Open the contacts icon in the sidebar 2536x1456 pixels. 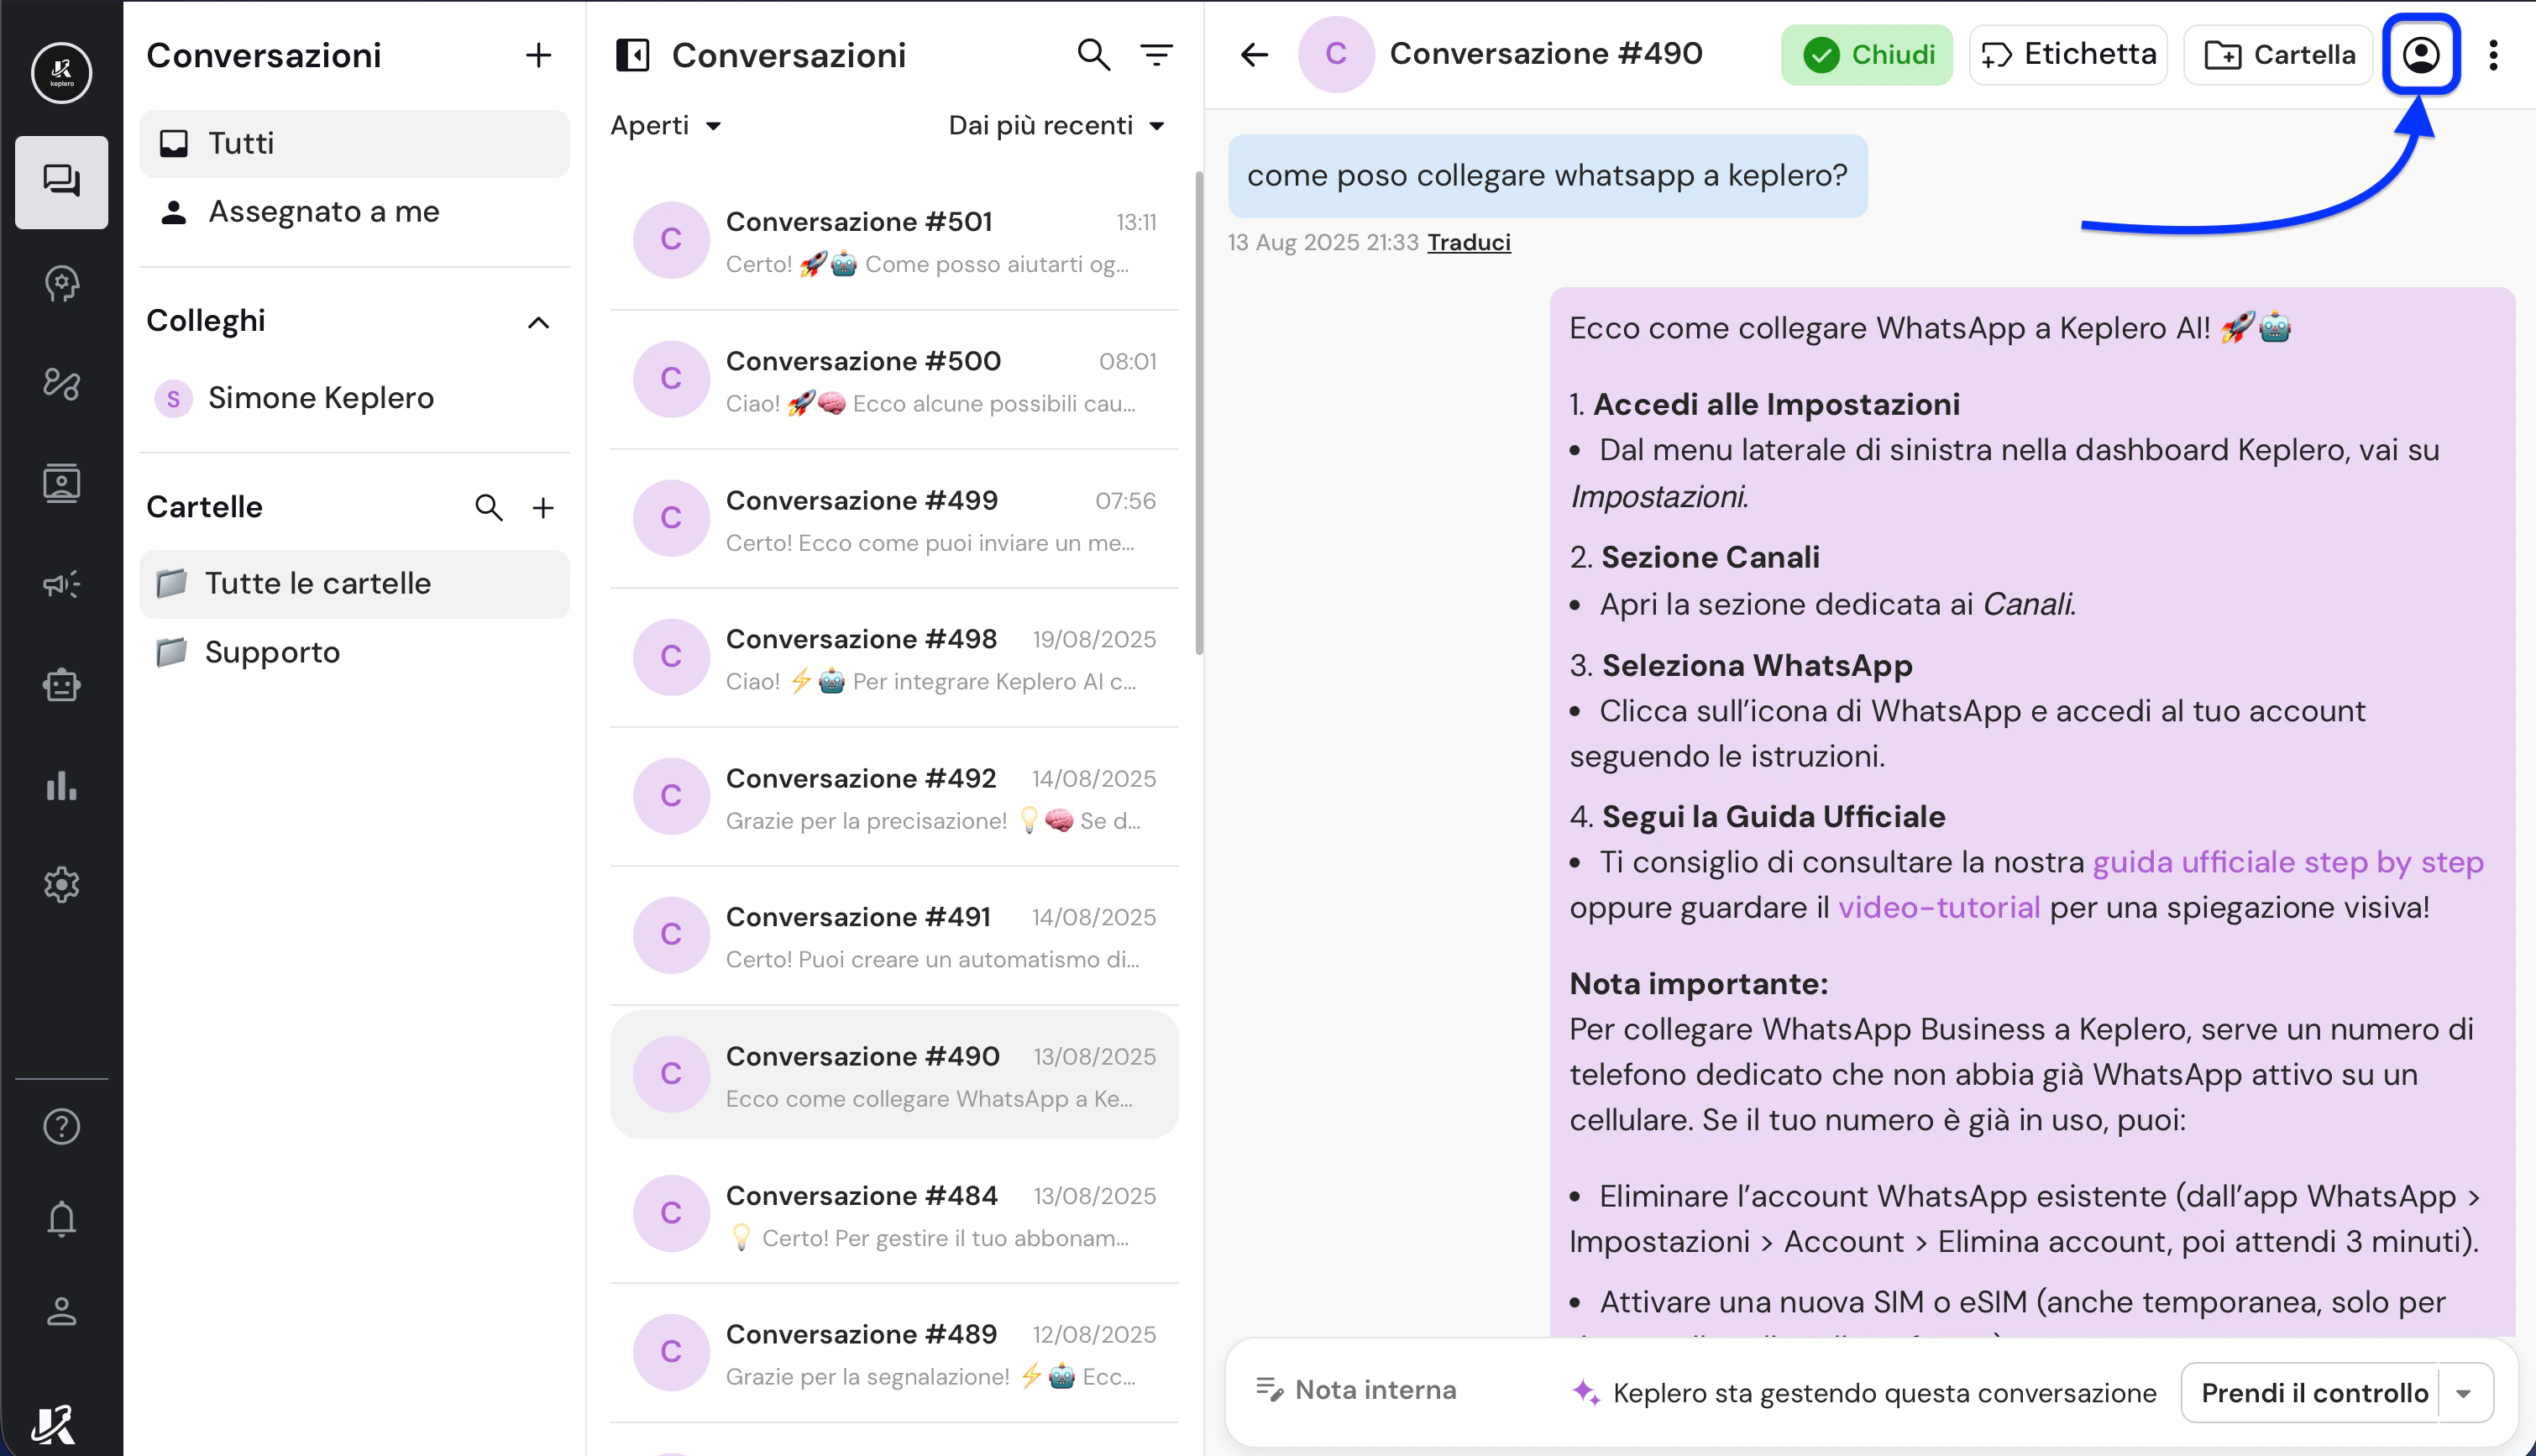pyautogui.click(x=61, y=484)
